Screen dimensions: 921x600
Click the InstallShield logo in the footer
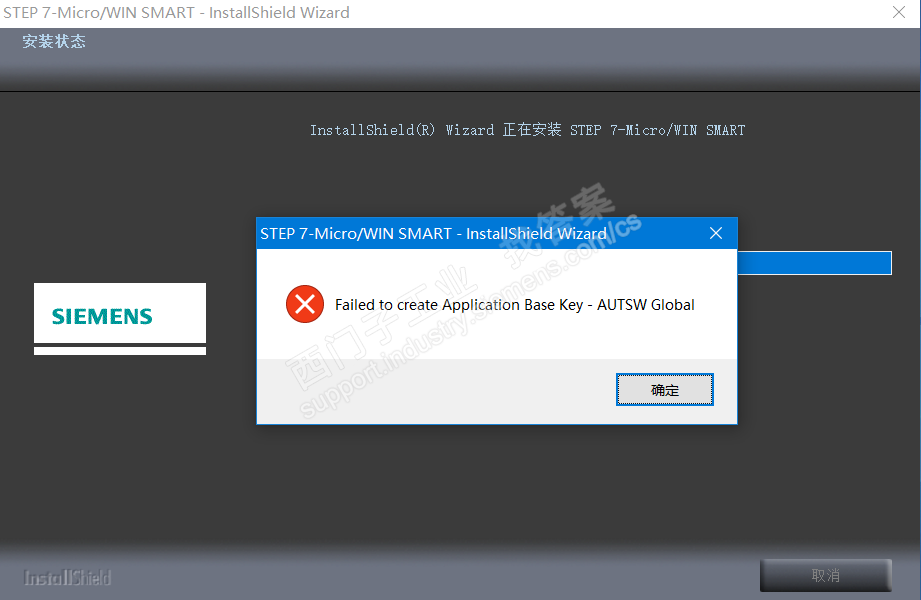(x=67, y=578)
